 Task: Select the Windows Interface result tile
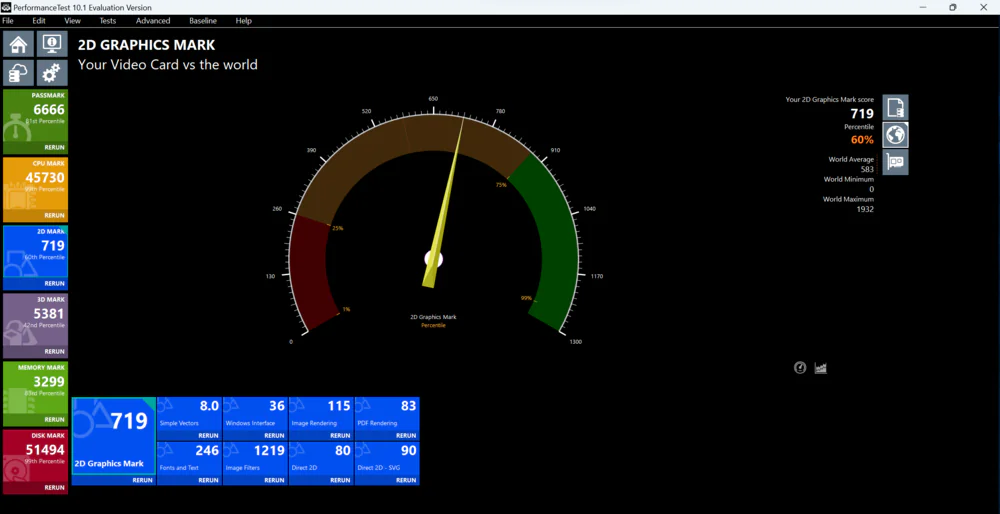pos(255,414)
